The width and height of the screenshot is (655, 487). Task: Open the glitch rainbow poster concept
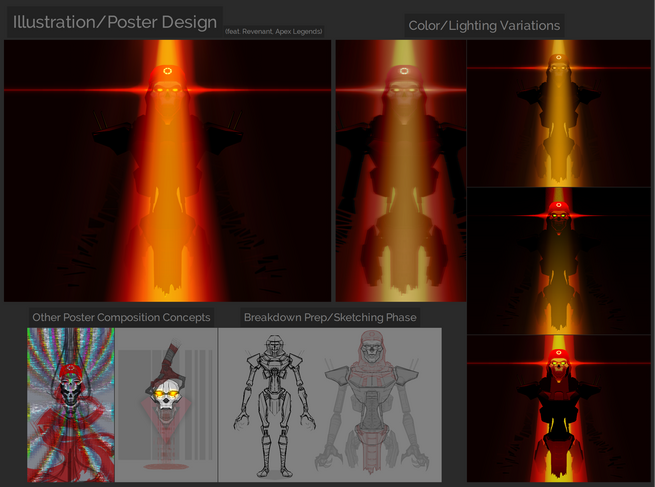[71, 405]
